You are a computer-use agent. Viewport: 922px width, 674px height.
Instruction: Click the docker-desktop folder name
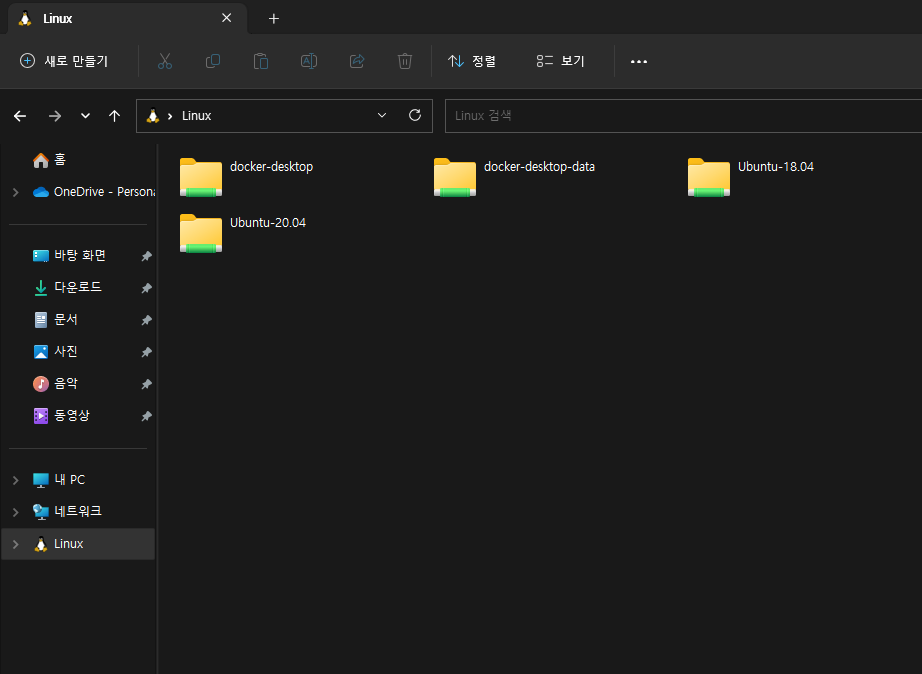[x=272, y=167]
